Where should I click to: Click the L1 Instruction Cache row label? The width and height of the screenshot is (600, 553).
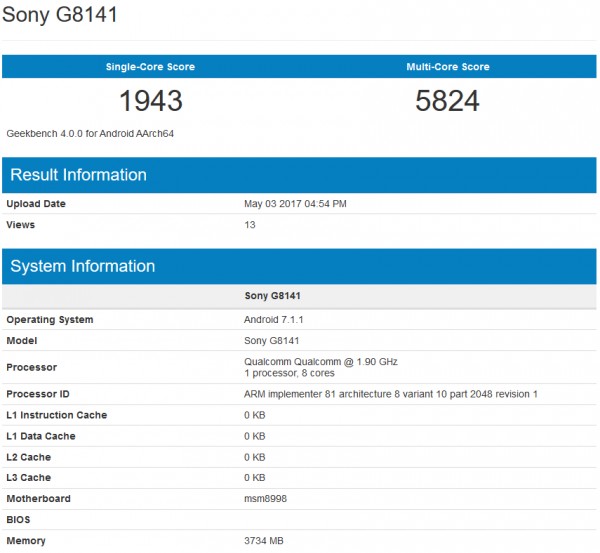click(56, 415)
